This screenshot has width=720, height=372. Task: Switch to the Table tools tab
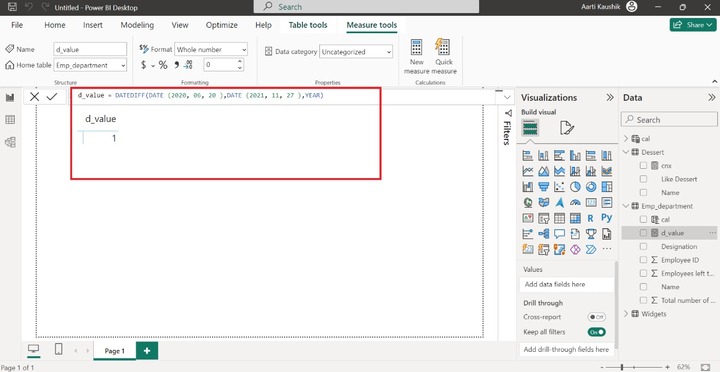pyautogui.click(x=308, y=25)
